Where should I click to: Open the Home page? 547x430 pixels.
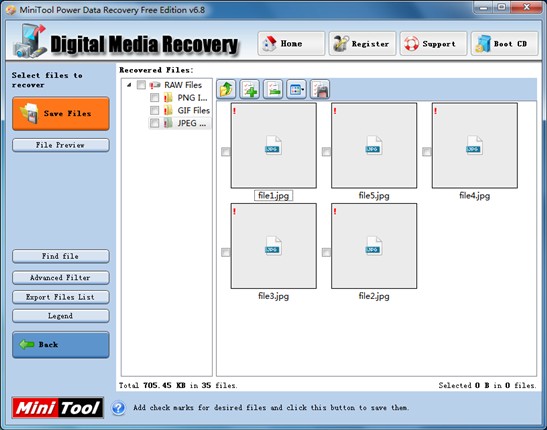[291, 44]
